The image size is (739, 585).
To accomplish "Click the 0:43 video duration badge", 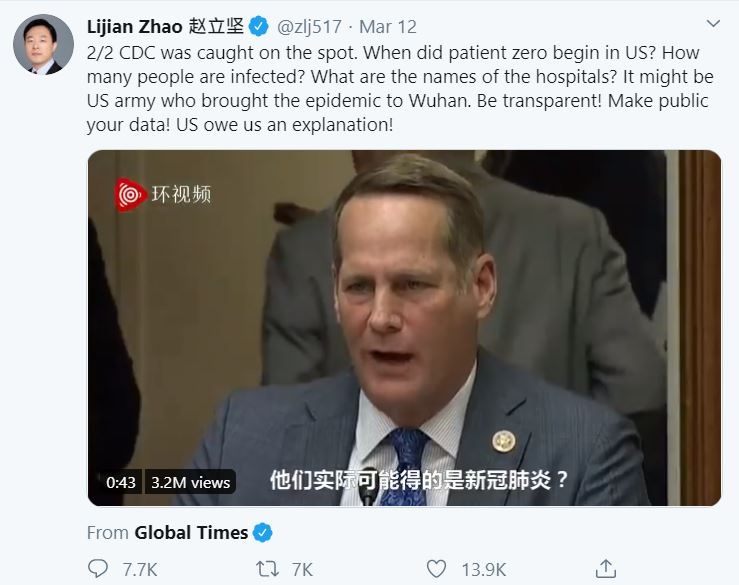I will (x=121, y=482).
